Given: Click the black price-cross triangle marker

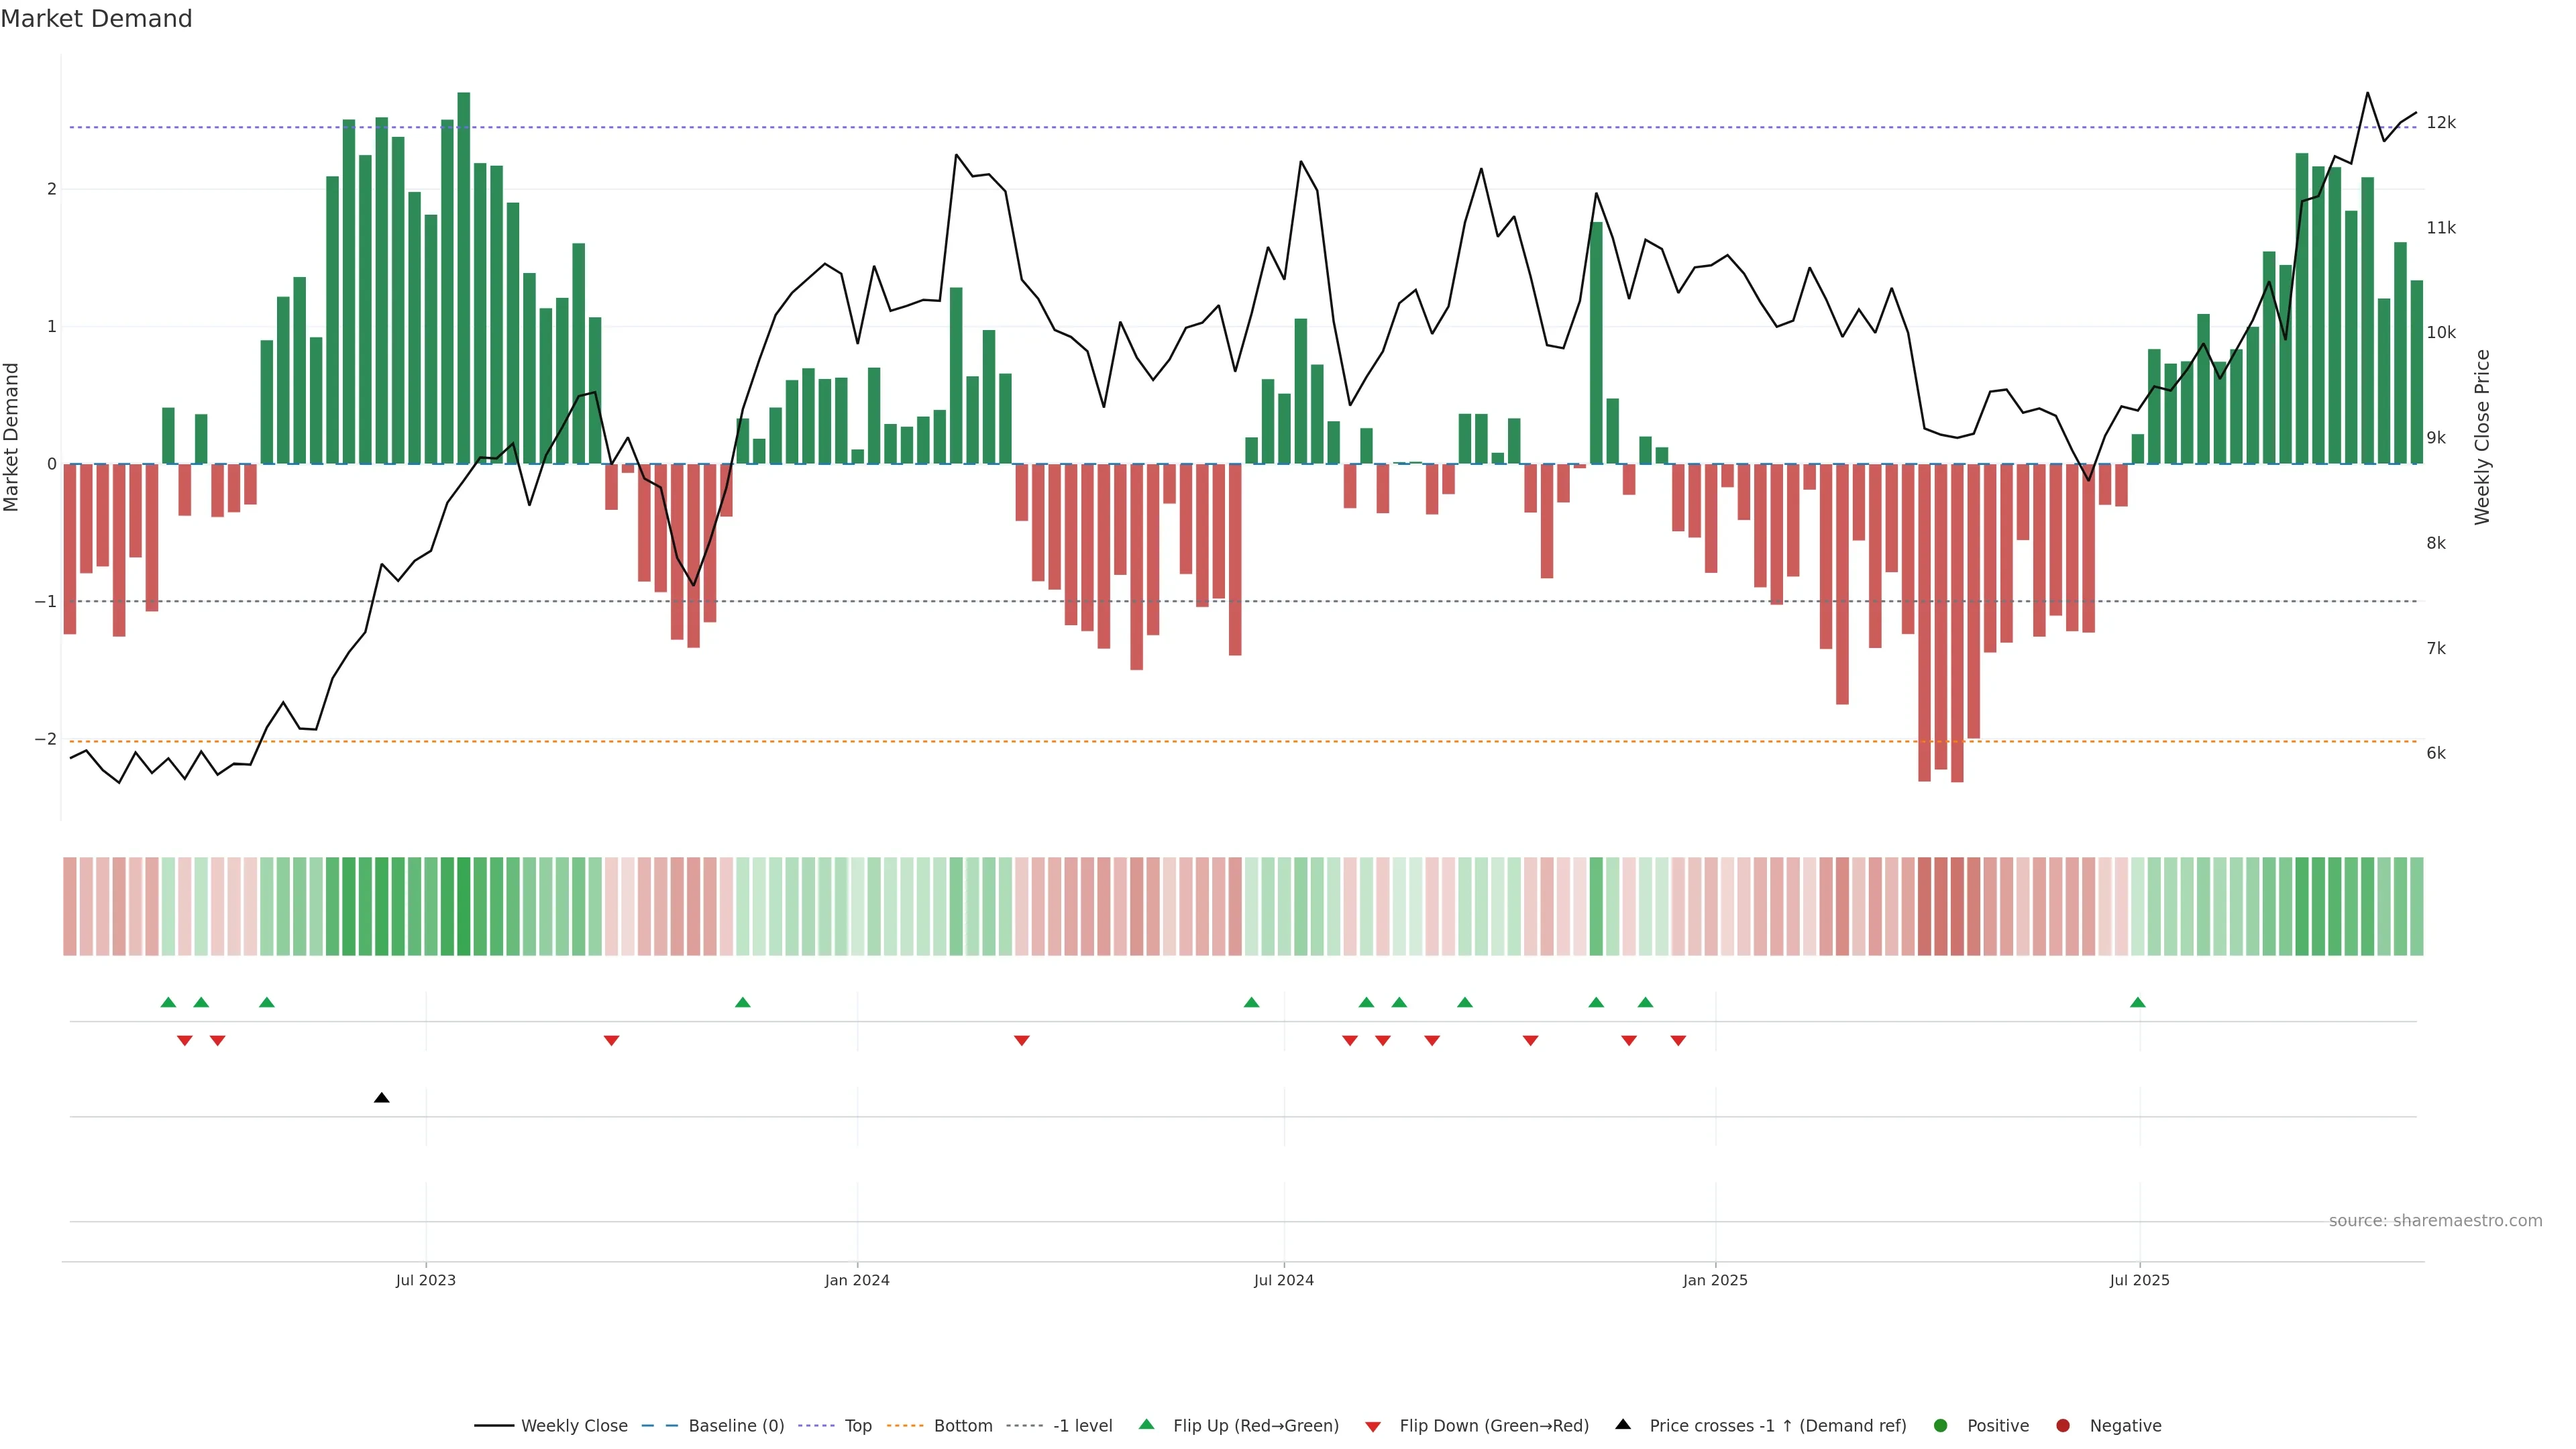Looking at the screenshot, I should (381, 1098).
